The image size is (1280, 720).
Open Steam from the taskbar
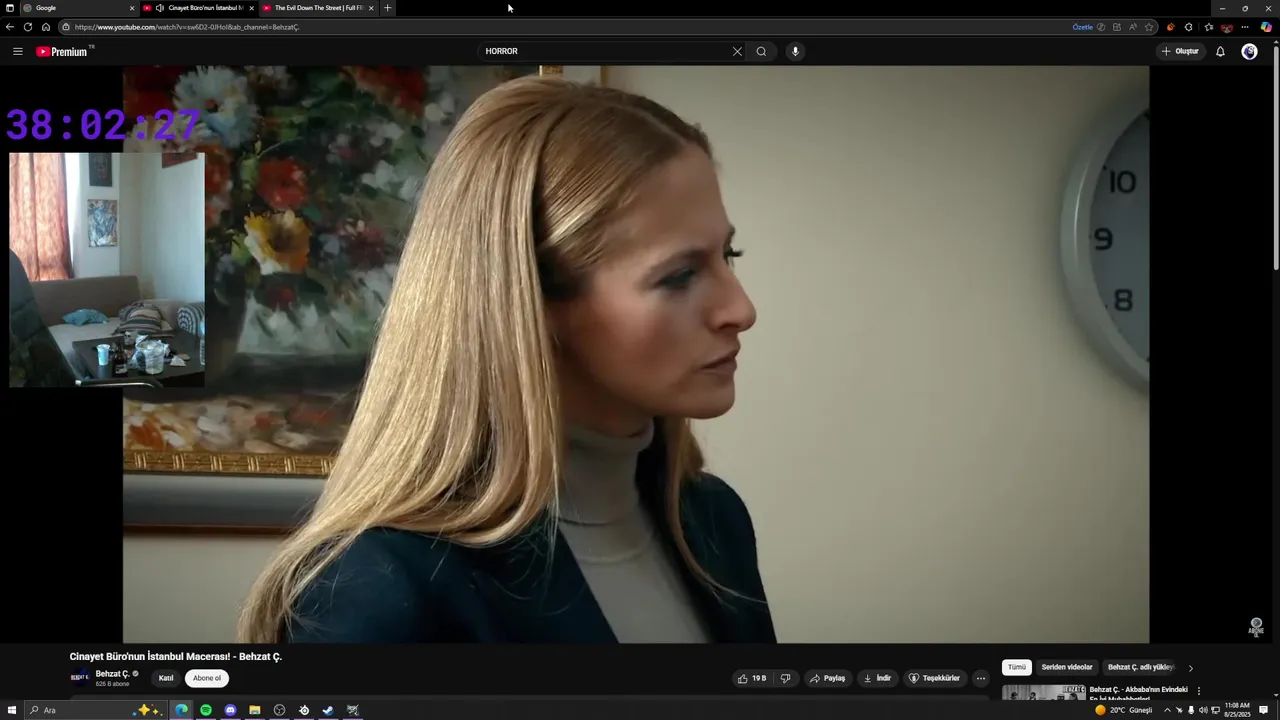[328, 710]
